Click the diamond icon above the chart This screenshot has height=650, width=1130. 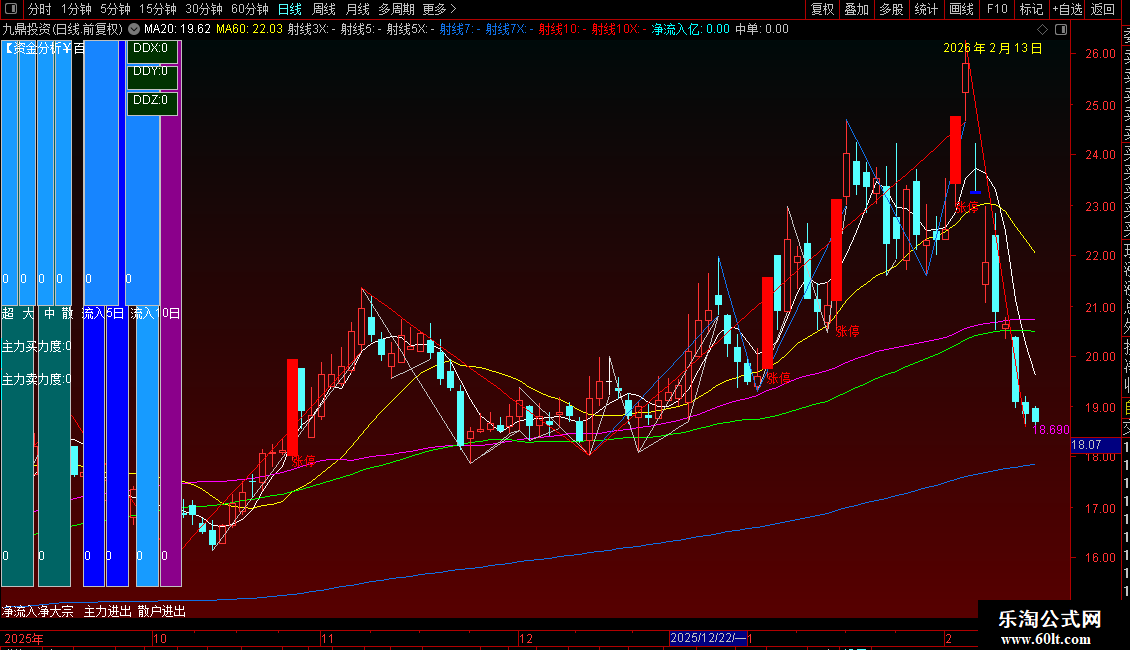[x=1042, y=30]
